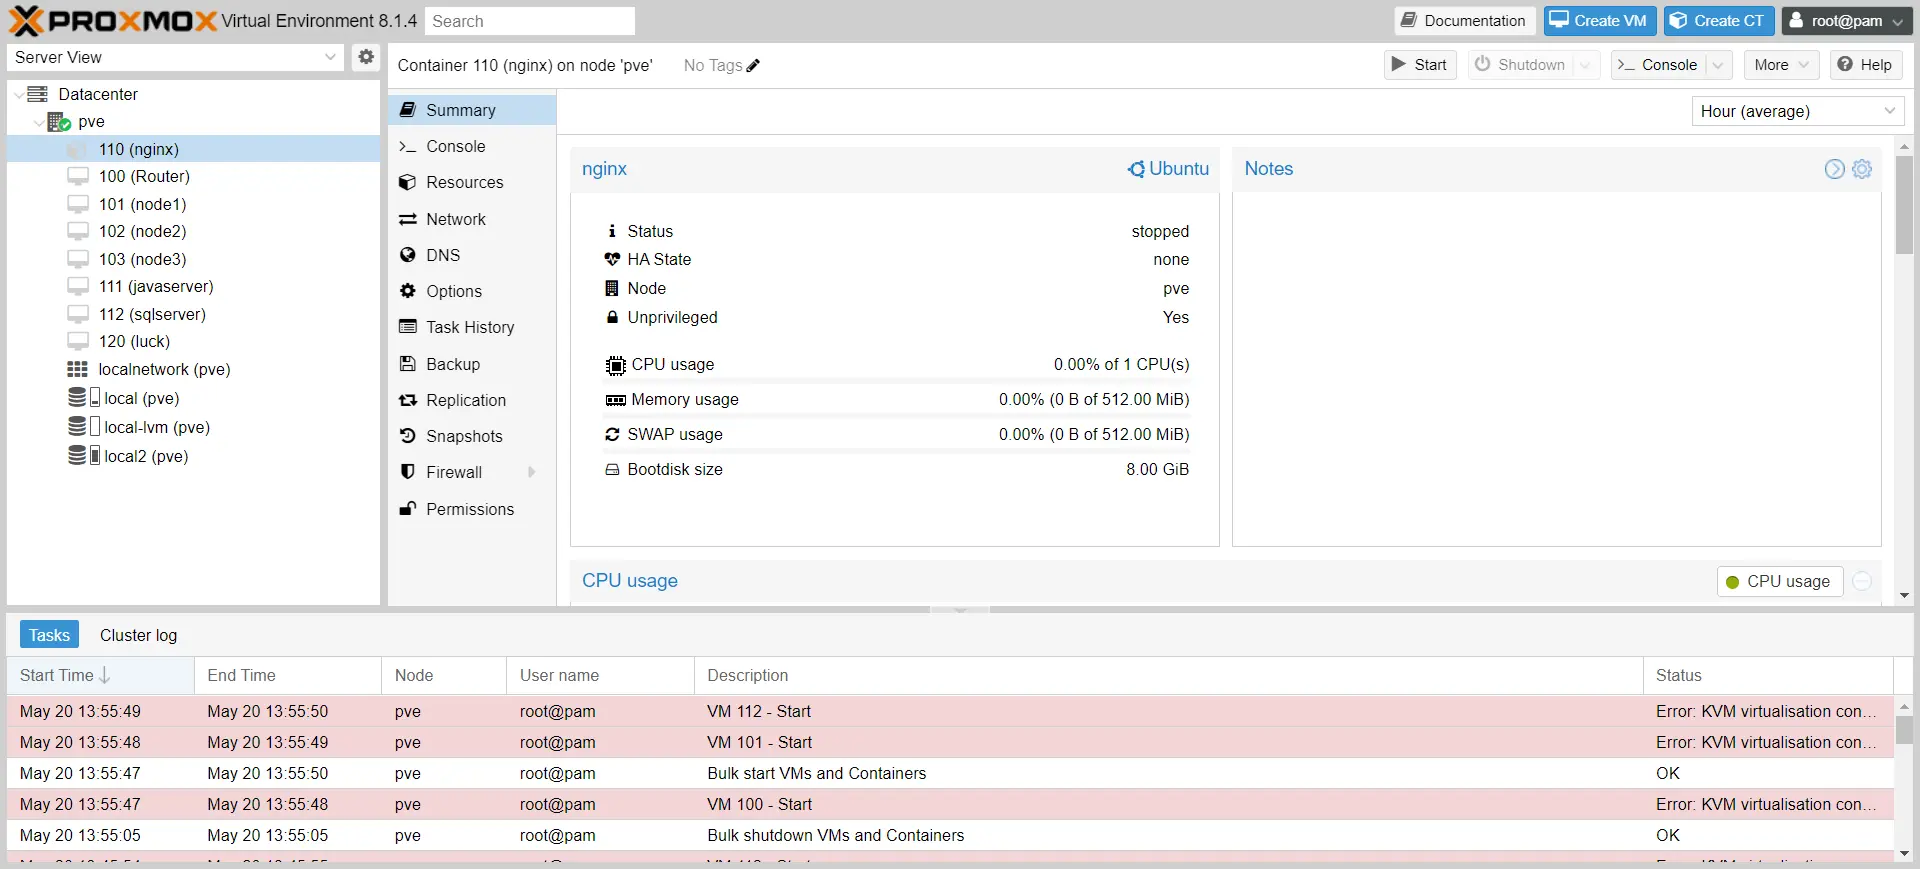Sort by the Start Time column header
Screen dimensions: 1920x869
(x=100, y=676)
